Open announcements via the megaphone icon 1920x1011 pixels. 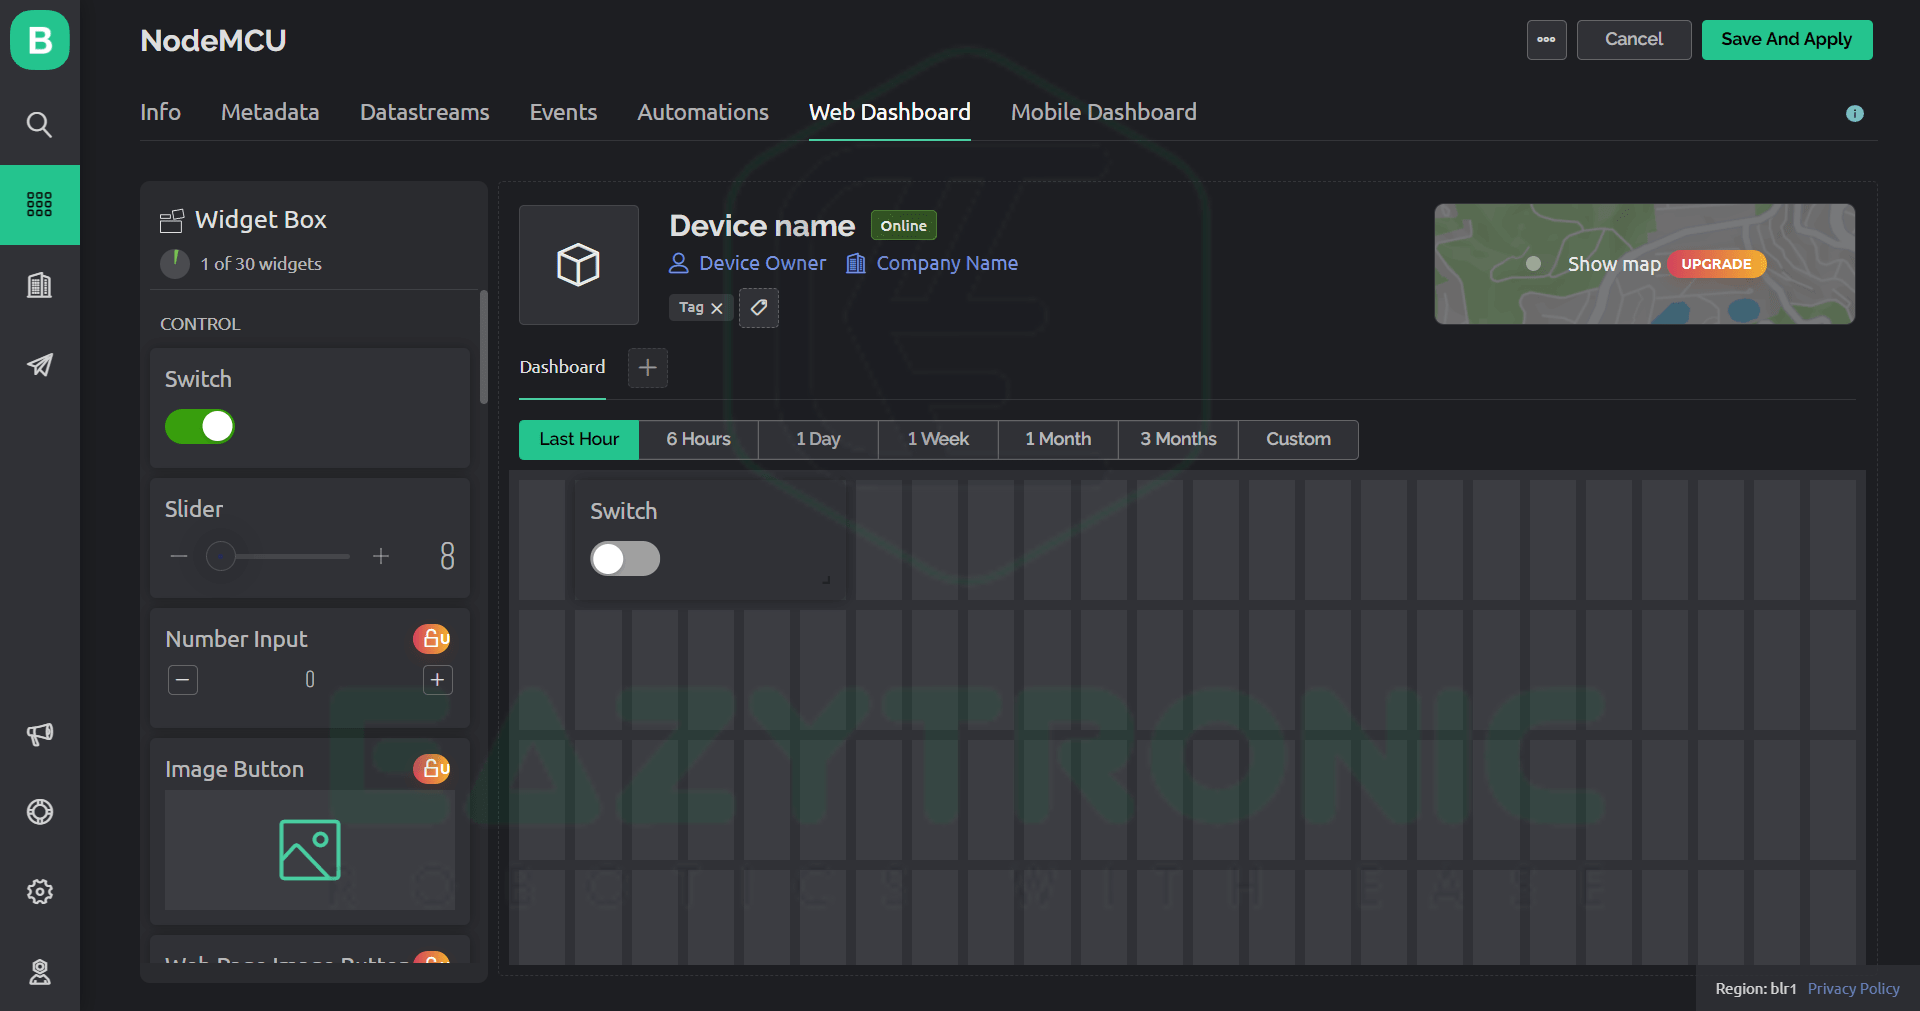pos(39,734)
